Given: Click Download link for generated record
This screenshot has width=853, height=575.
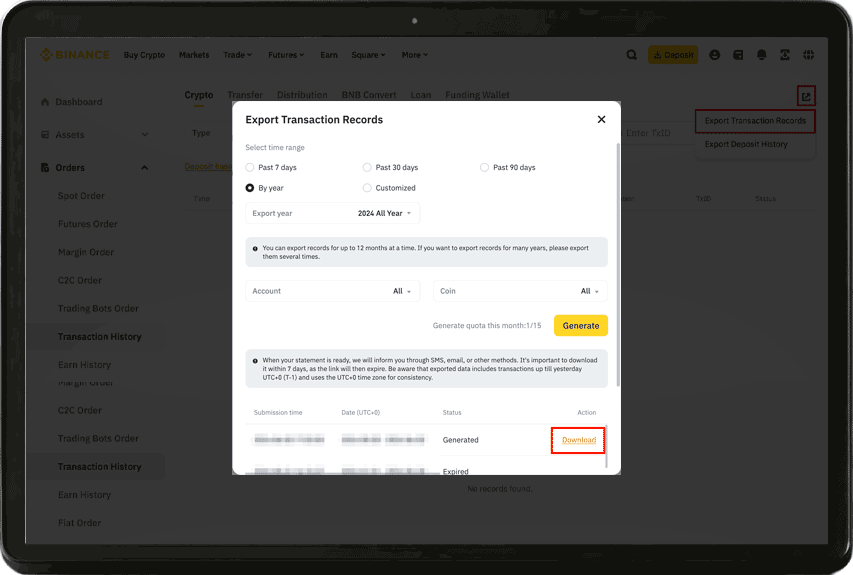Looking at the screenshot, I should pyautogui.click(x=578, y=440).
